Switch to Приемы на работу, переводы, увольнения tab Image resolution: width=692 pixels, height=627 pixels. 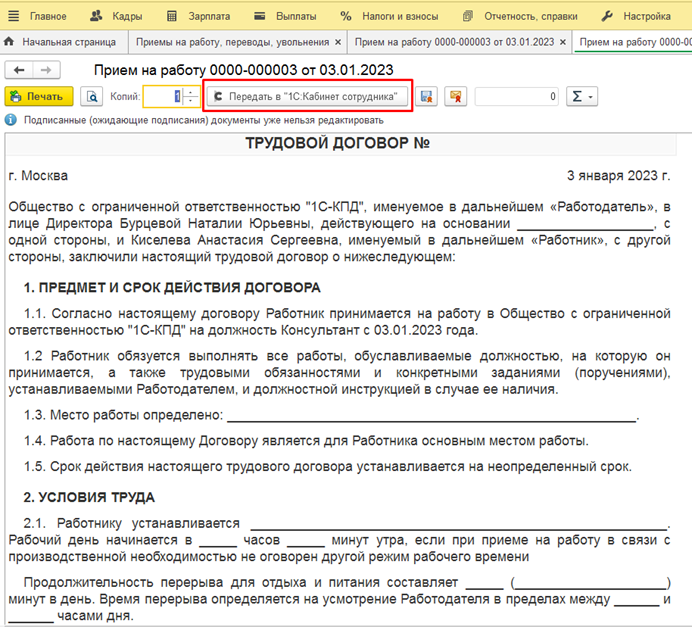[232, 42]
